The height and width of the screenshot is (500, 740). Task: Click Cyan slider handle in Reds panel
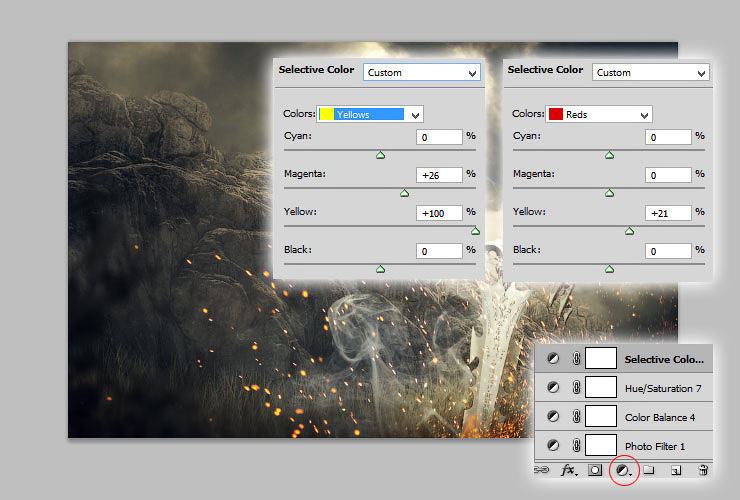[x=609, y=155]
